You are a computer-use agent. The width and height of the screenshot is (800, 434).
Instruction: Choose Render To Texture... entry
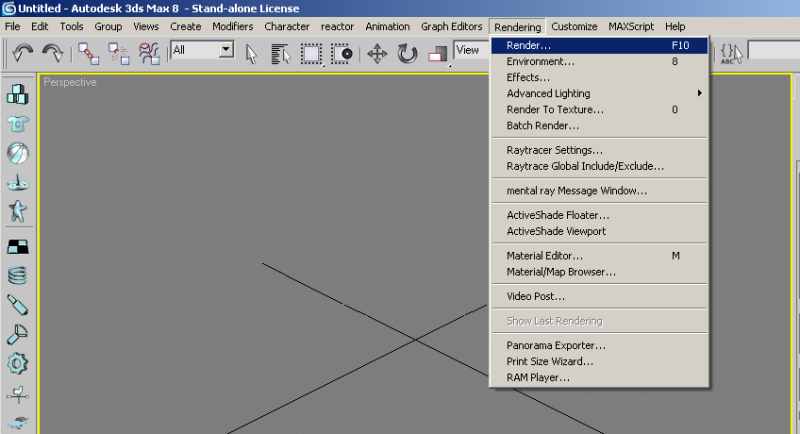pyautogui.click(x=599, y=110)
